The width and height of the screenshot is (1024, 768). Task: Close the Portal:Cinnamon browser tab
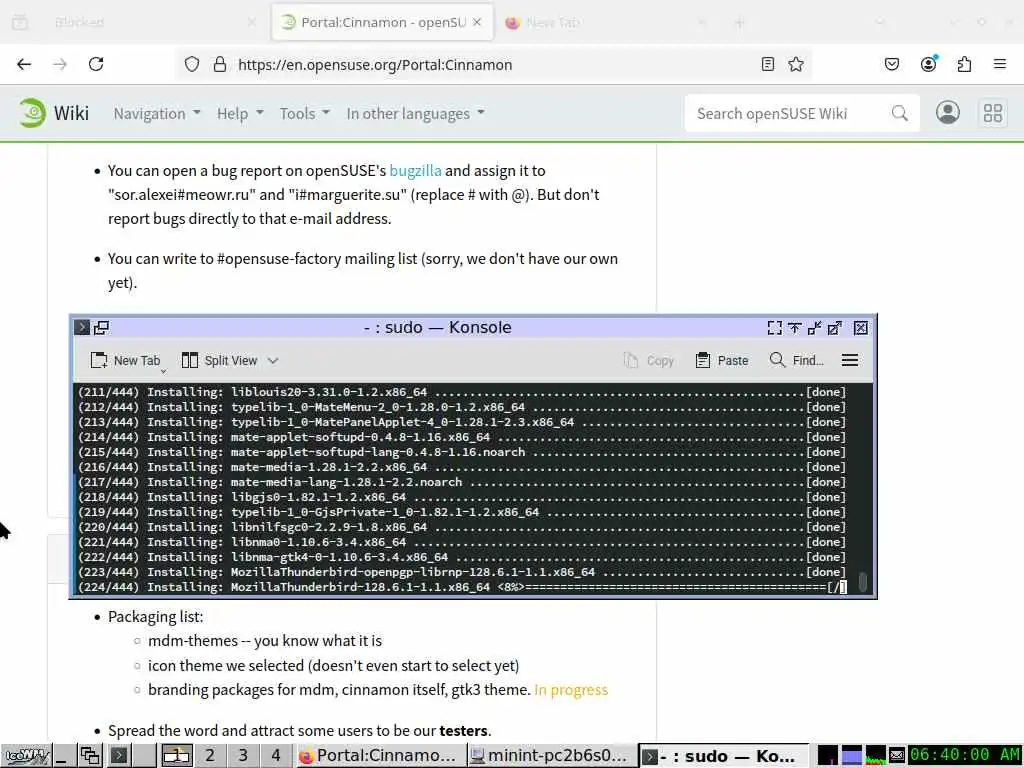[x=477, y=22]
